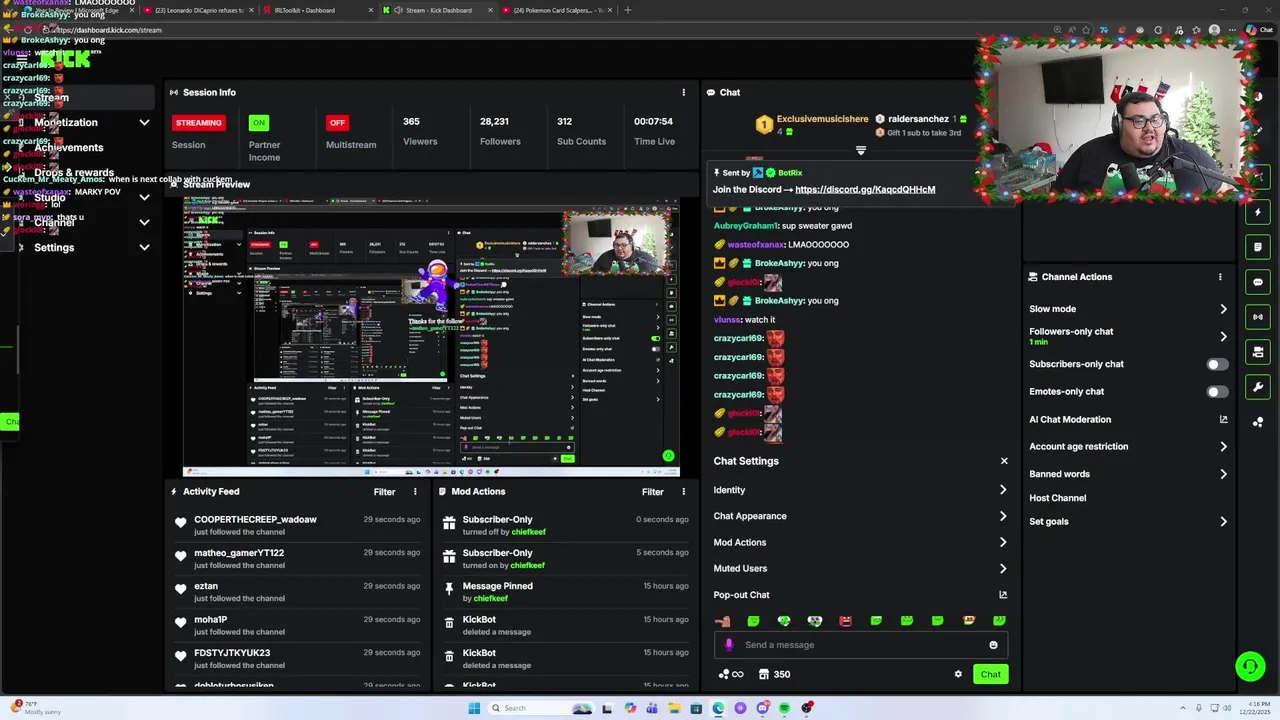This screenshot has width=1280, height=720.
Task: Click the channel points shop icon showing 350
Action: coord(775,674)
